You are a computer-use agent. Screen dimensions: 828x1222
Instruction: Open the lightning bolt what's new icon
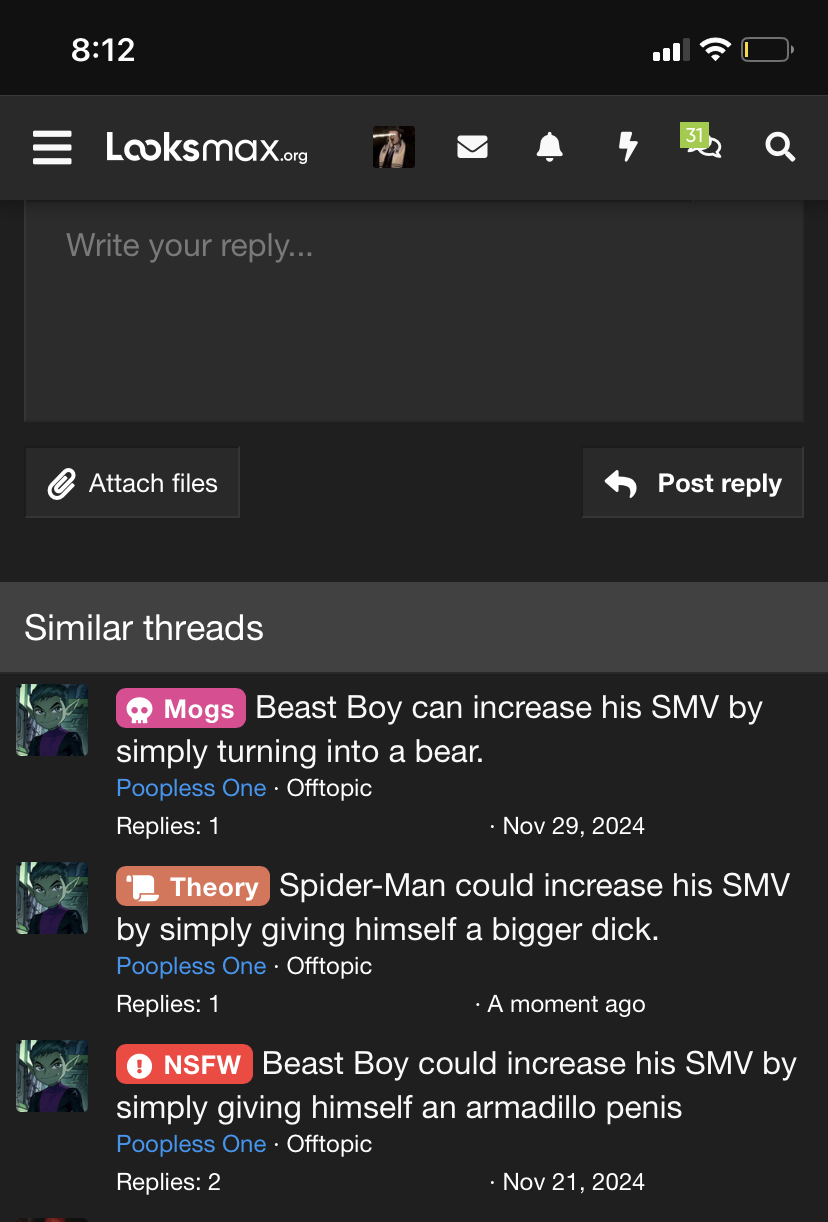click(627, 148)
